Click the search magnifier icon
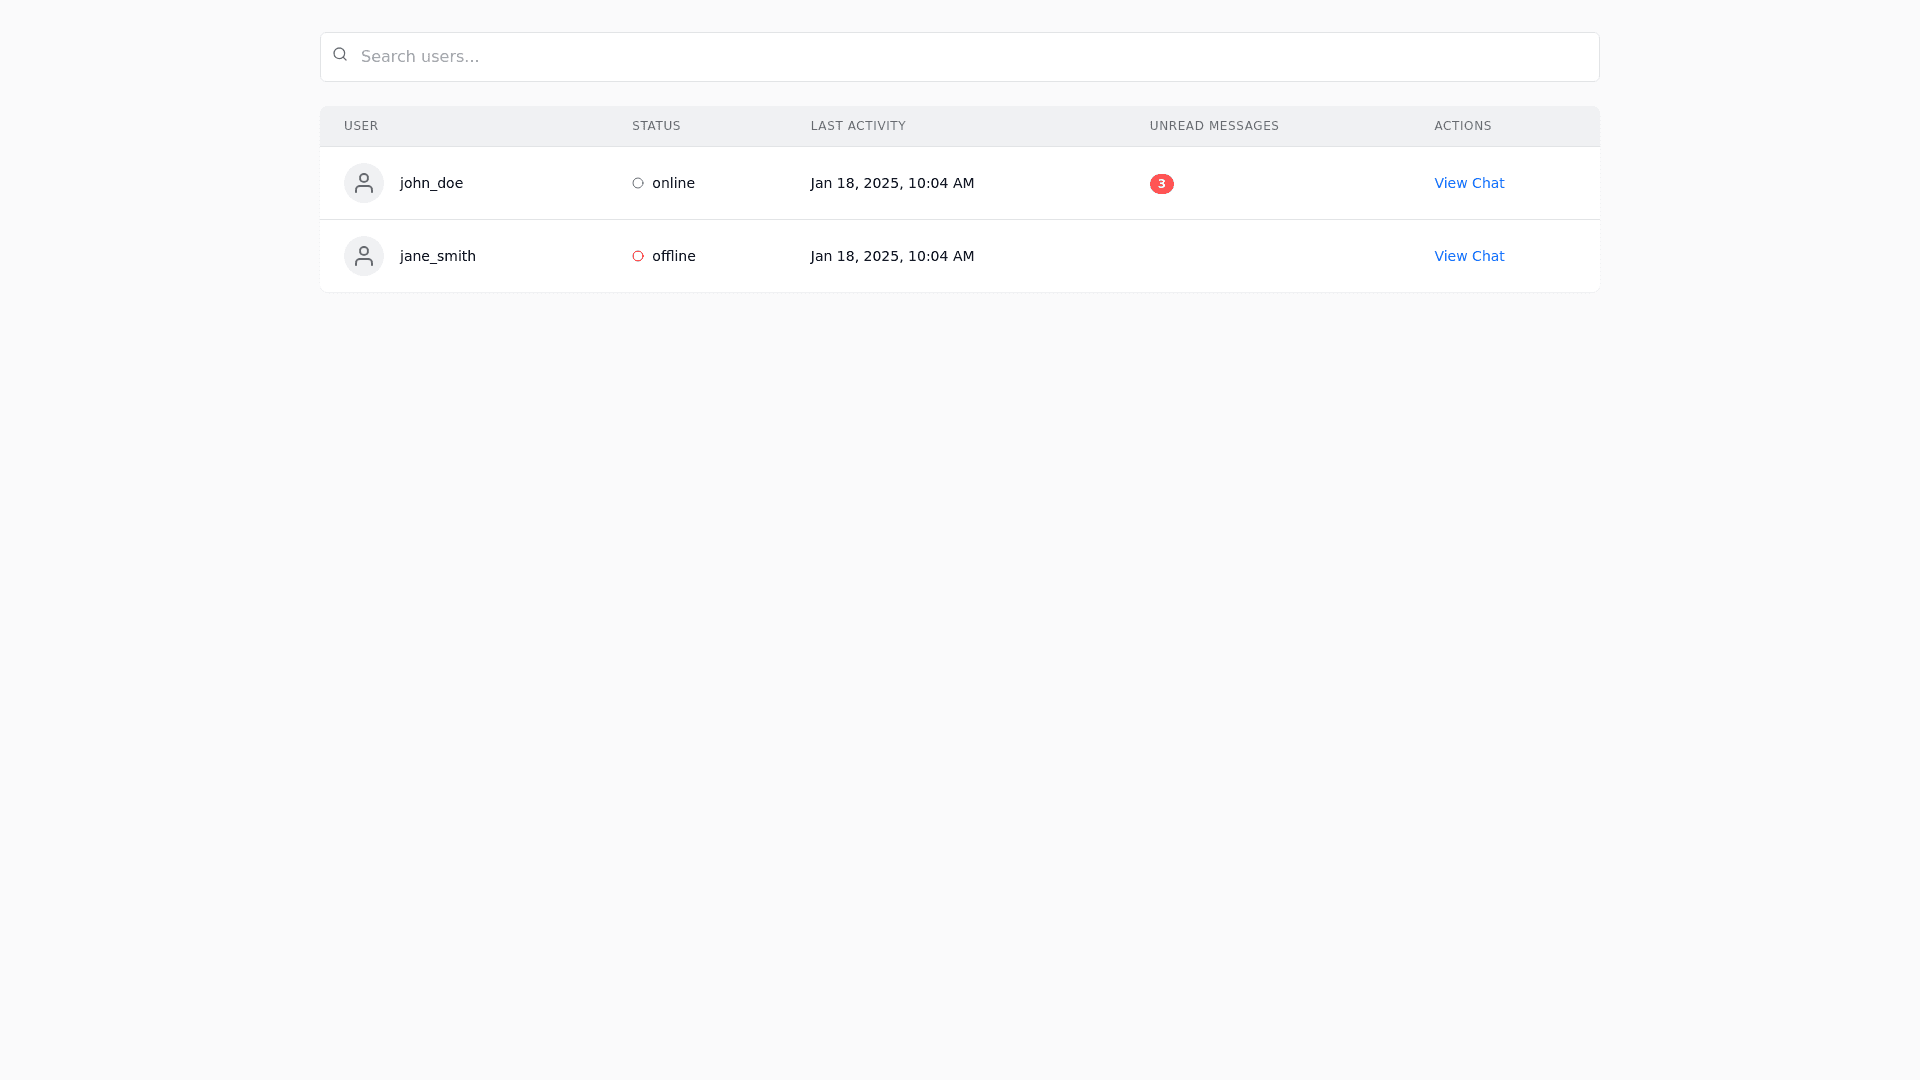1920x1080 pixels. (x=340, y=55)
